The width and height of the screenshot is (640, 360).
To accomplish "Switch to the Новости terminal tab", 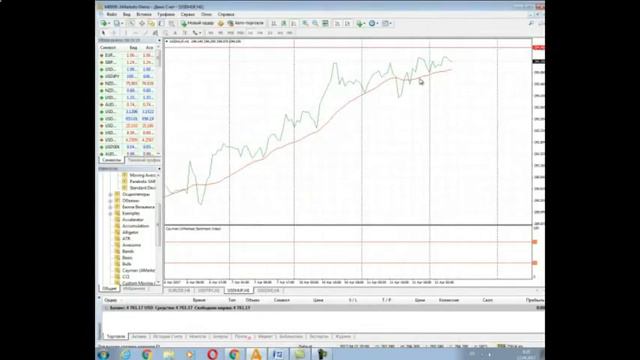I will [198, 337].
